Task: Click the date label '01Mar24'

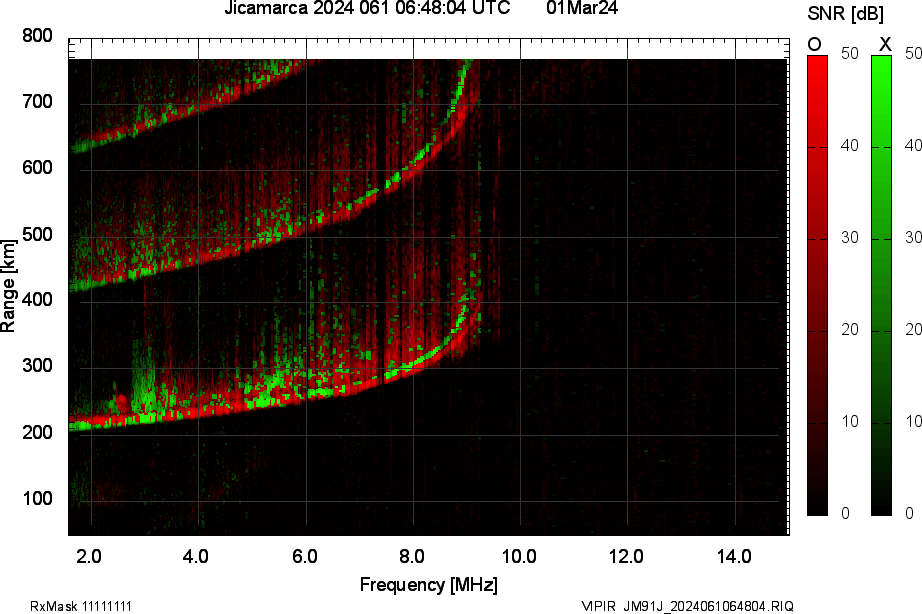Action: click(582, 8)
